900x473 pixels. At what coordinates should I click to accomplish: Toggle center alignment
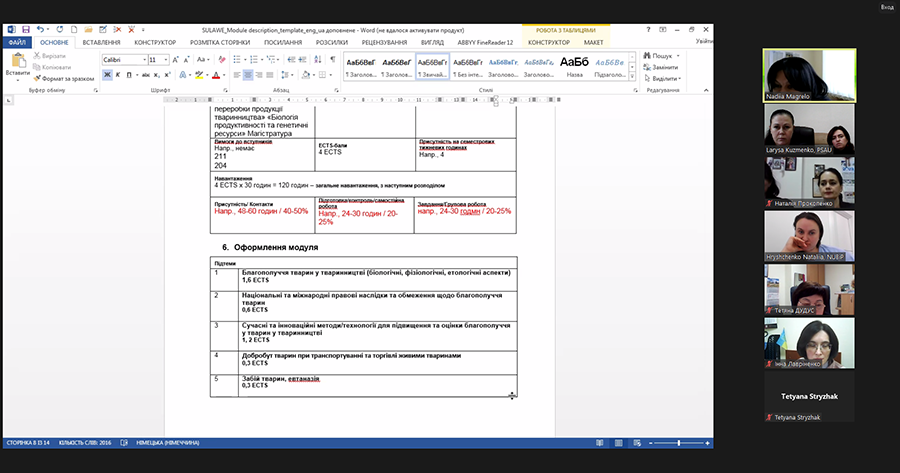(x=248, y=75)
